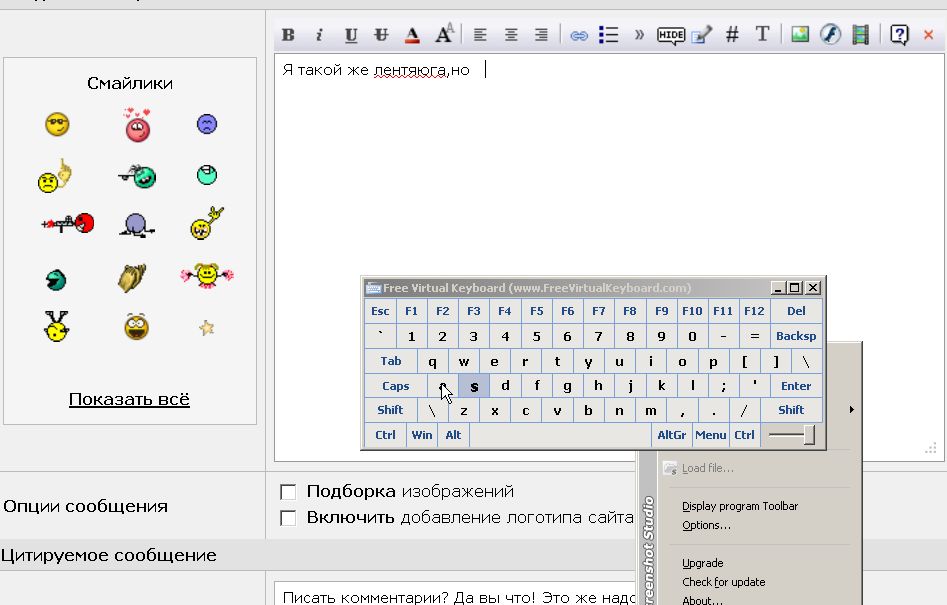Screen dimensions: 947x605
Task: Insert the sunglasses smiley
Action: [x=57, y=124]
